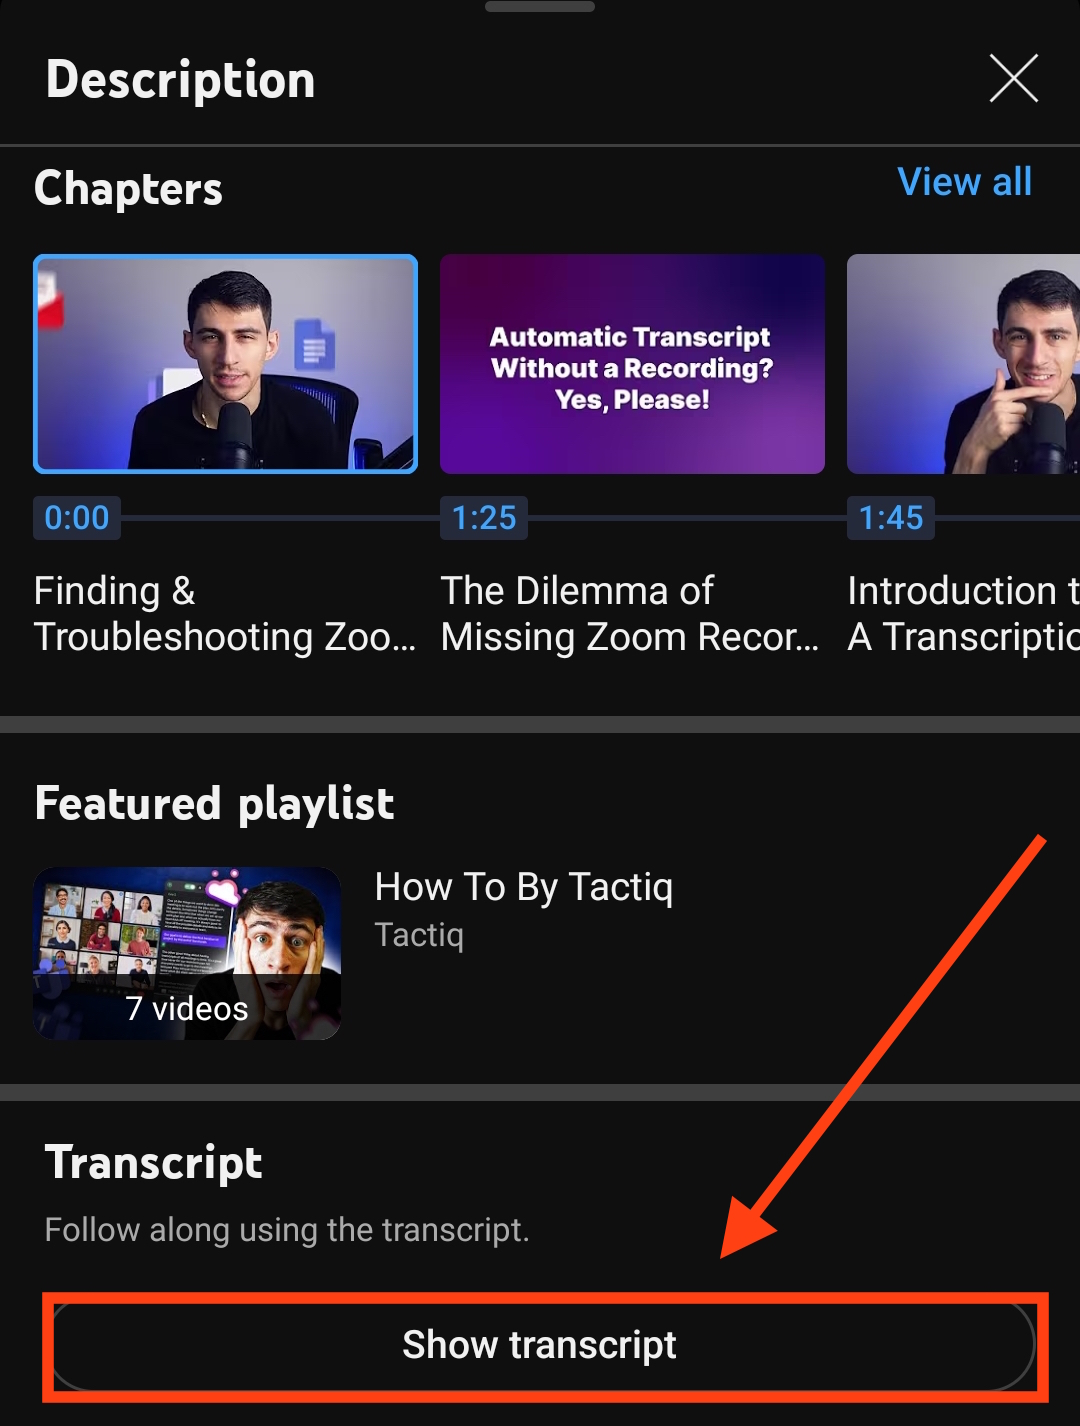Screen dimensions: 1080x1426
Task: Click the Follow along using transcript text
Action: (287, 1230)
